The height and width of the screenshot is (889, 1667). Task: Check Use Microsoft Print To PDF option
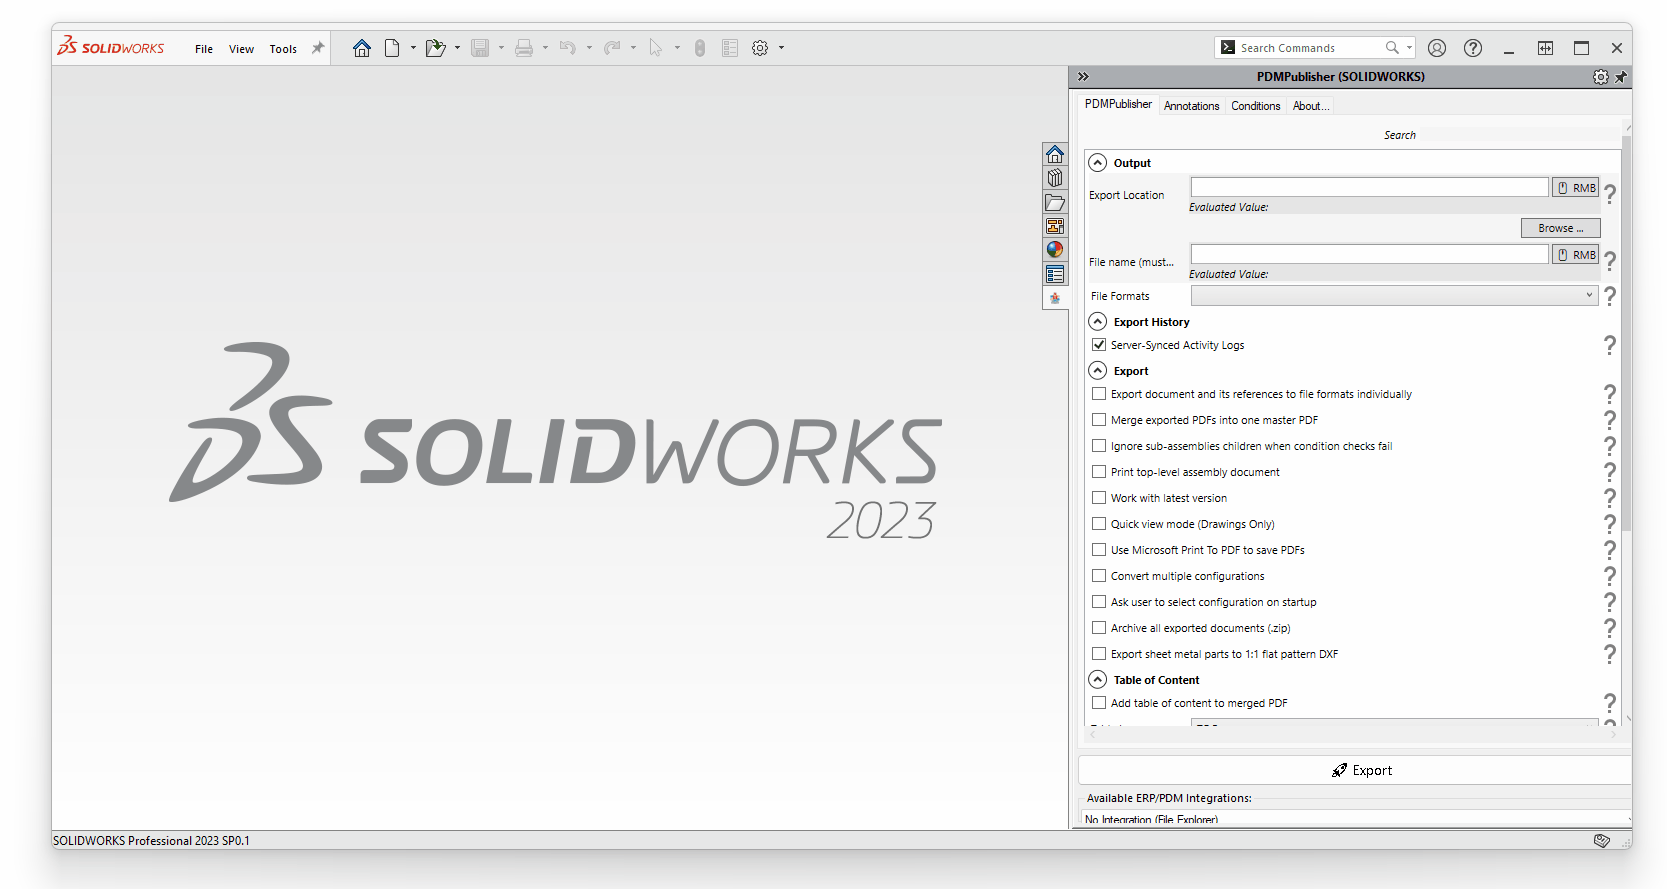click(1099, 550)
